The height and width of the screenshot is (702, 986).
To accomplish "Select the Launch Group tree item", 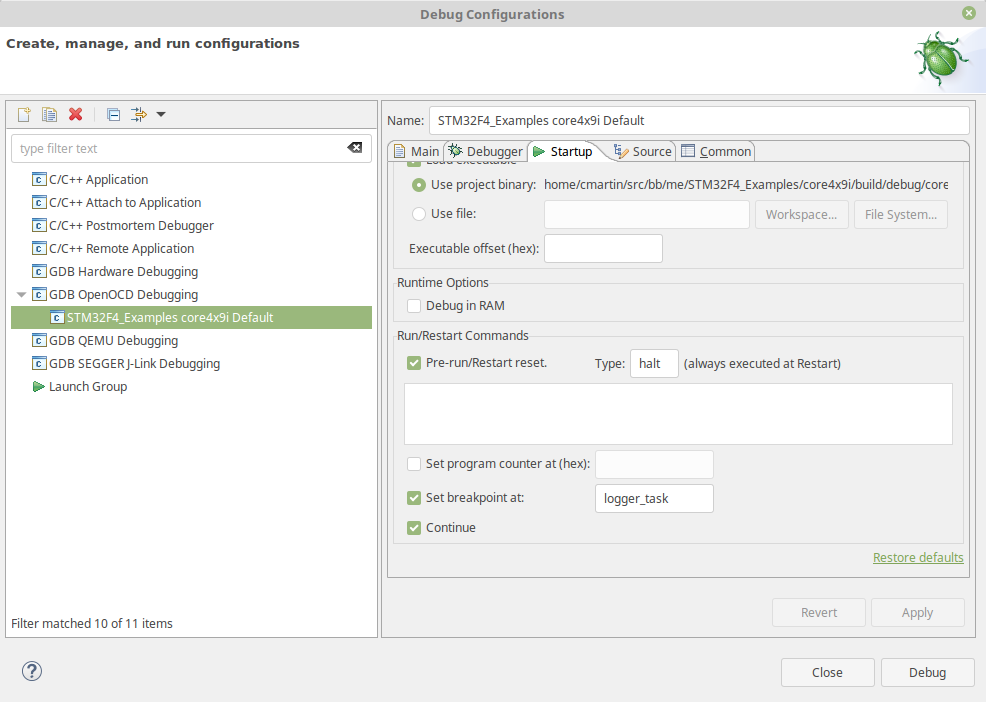I will [x=87, y=387].
